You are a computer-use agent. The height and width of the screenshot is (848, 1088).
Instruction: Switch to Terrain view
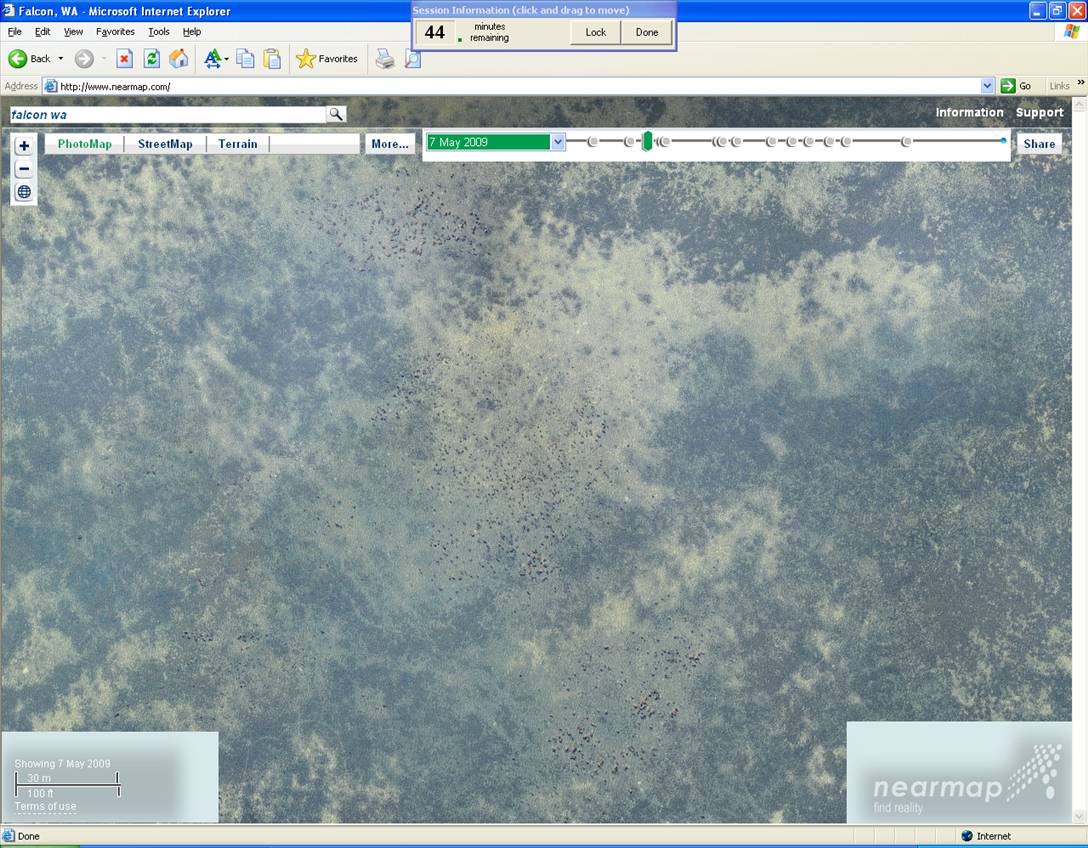(x=238, y=144)
